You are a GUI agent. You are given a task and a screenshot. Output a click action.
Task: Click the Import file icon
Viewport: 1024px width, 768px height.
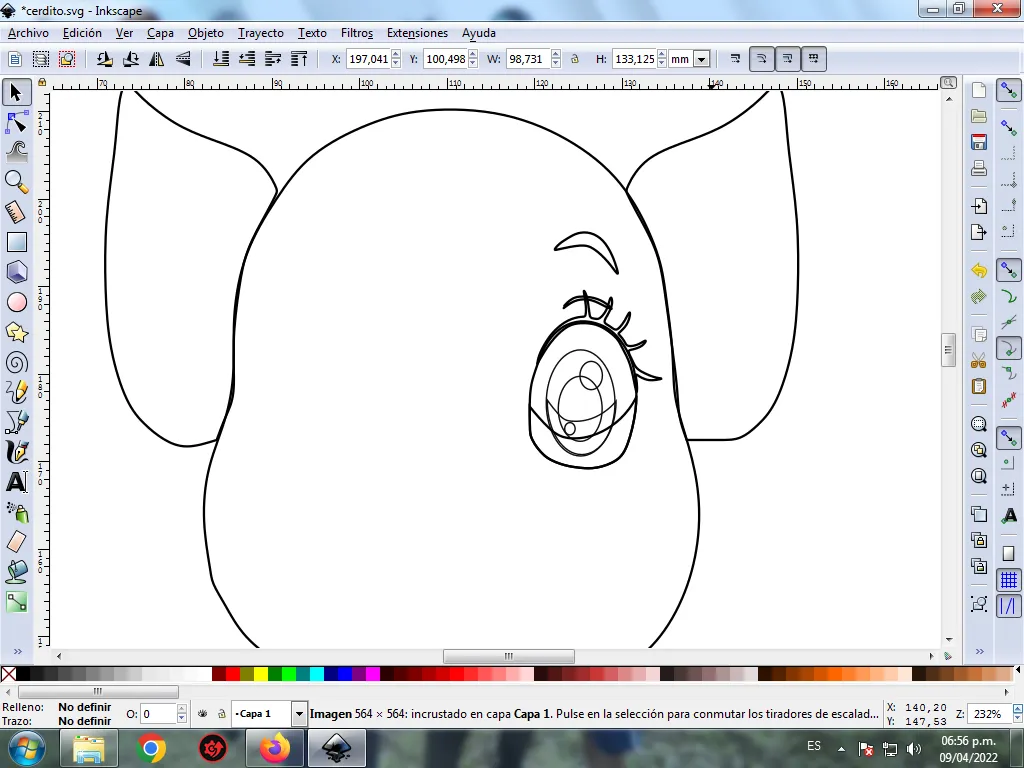coord(978,206)
